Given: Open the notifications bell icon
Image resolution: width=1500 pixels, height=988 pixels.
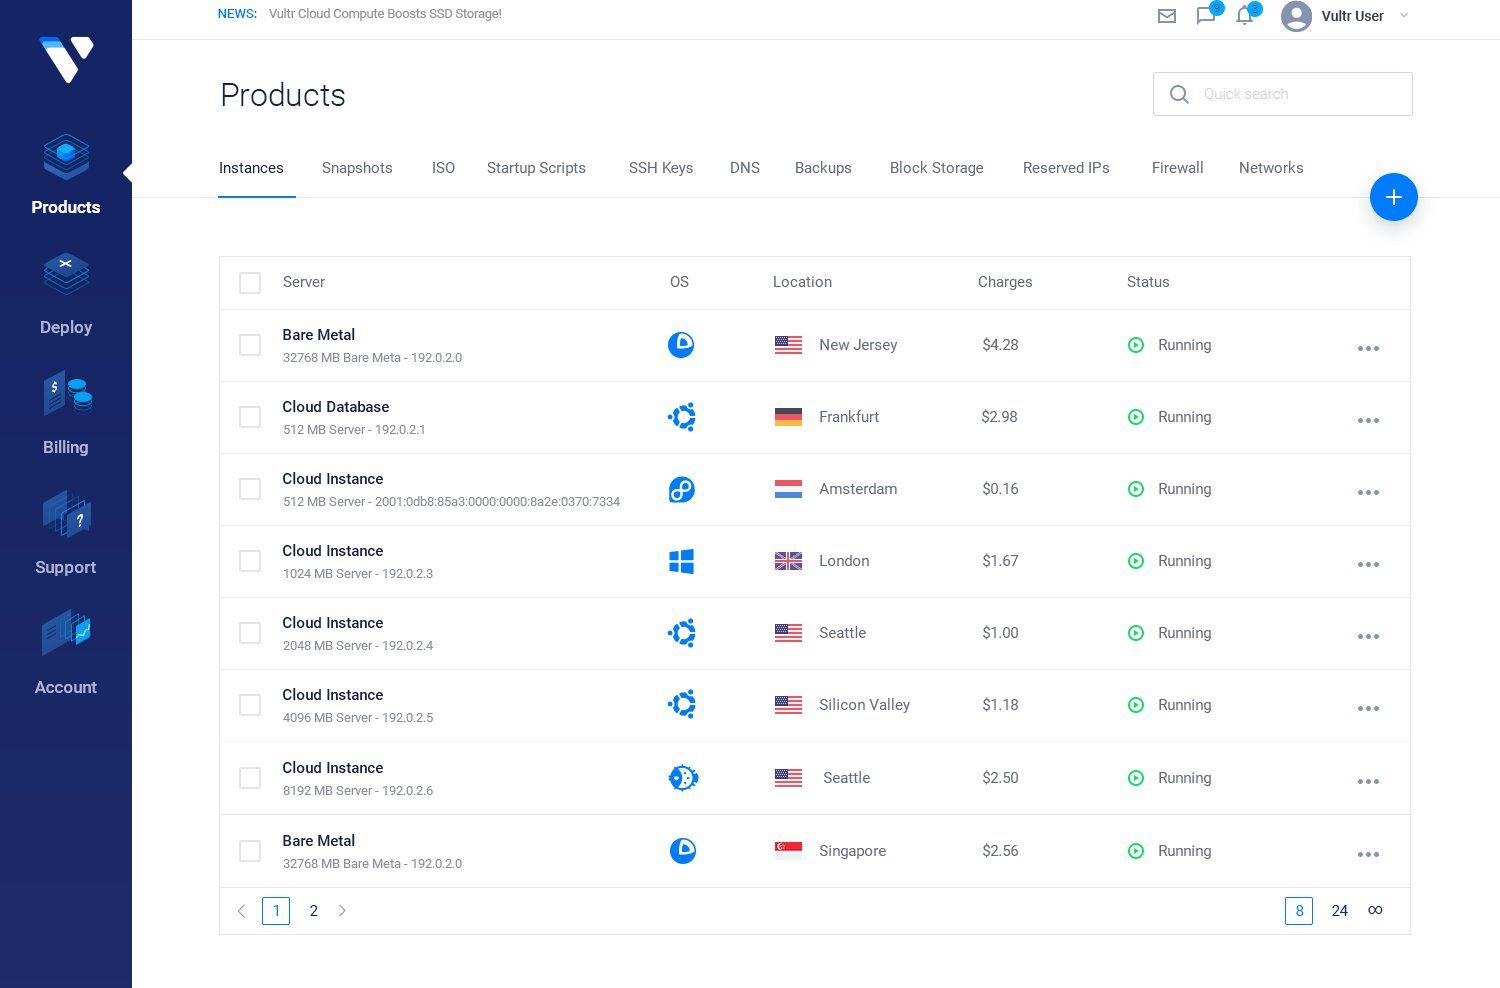Looking at the screenshot, I should click(1245, 16).
